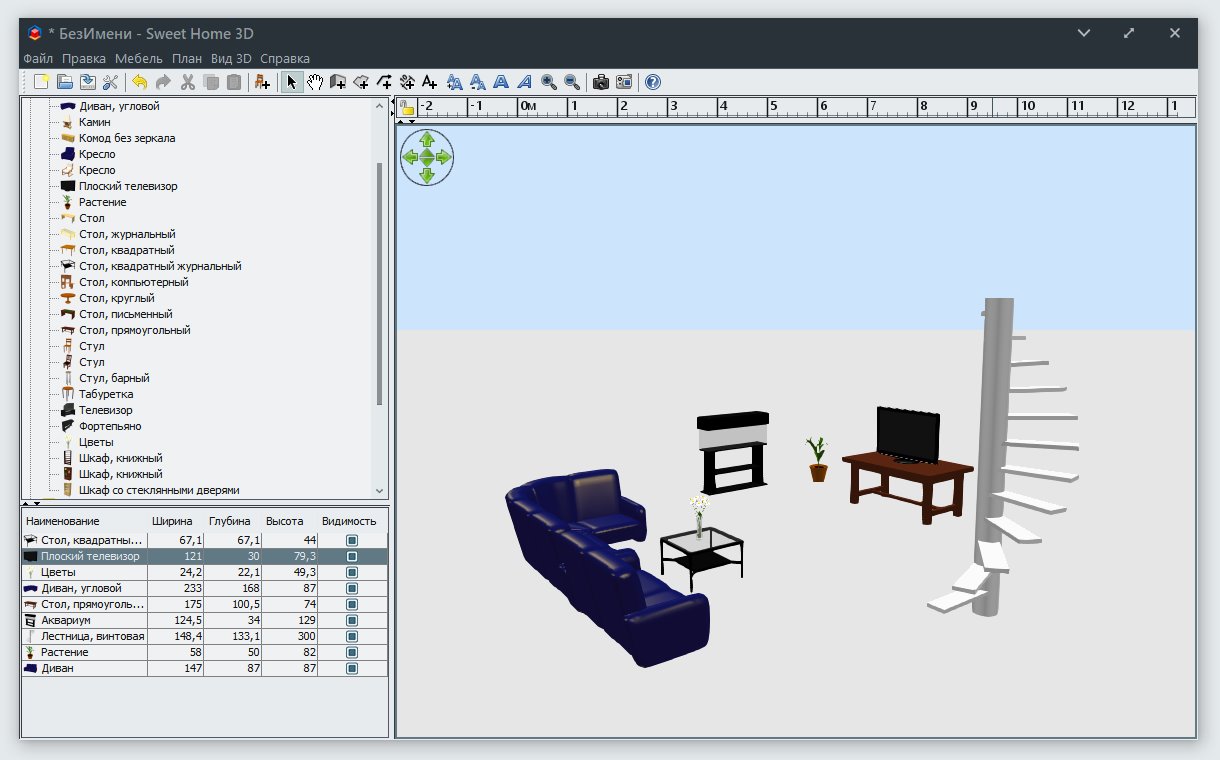
Task: Open the Preferences tools icon
Action: 110,82
